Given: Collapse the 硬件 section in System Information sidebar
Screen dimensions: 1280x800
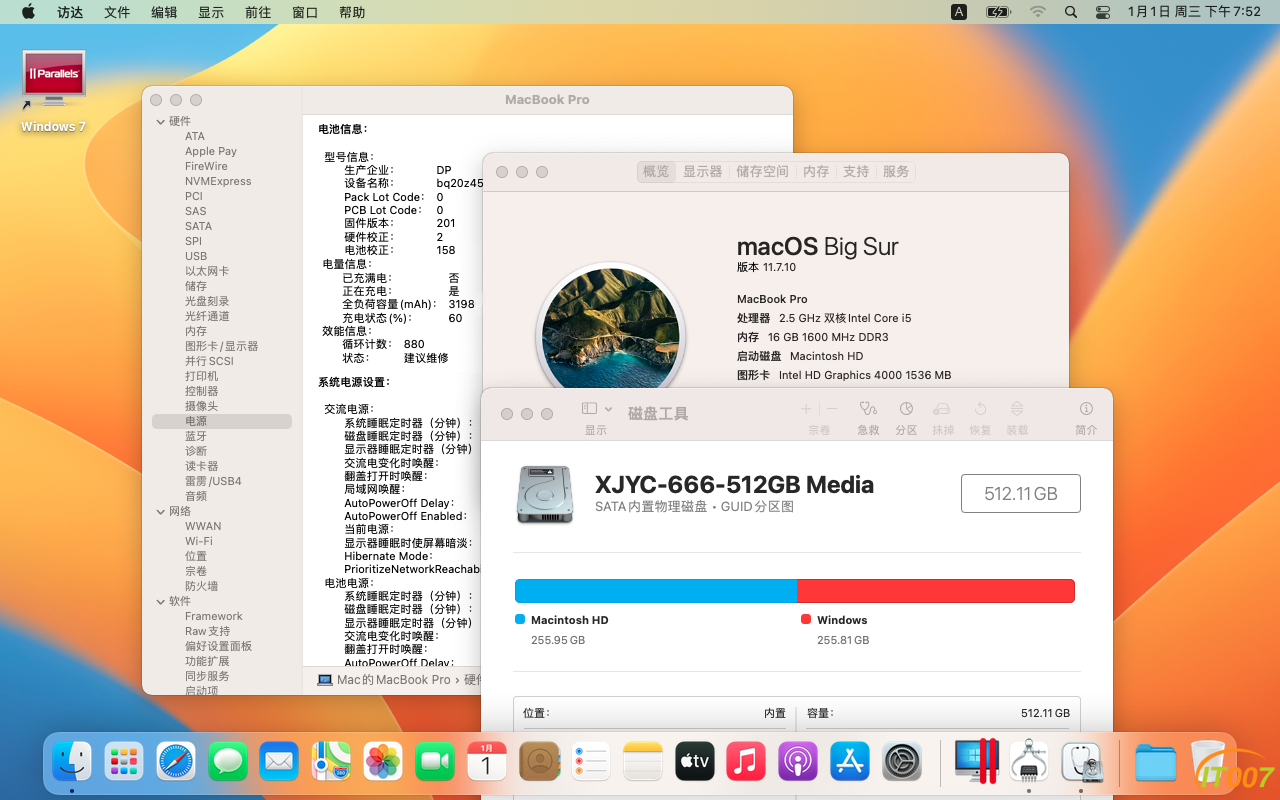Looking at the screenshot, I should 160,121.
